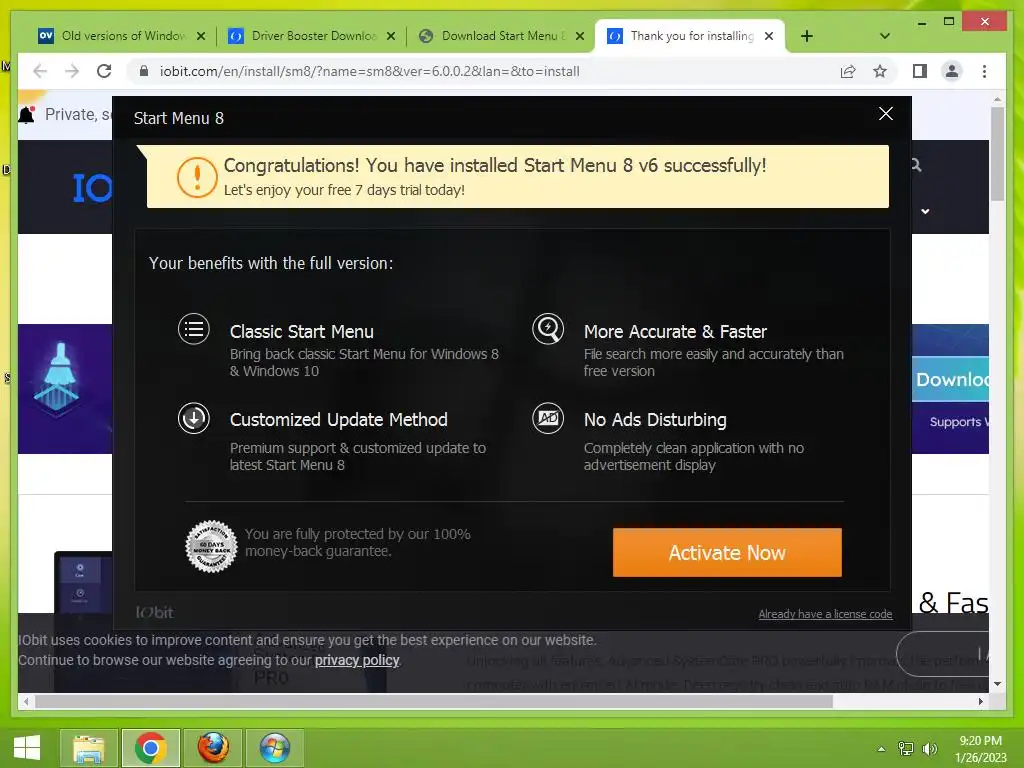This screenshot has height=768, width=1024.
Task: Switch to the Driver Booster Download tab
Action: click(312, 36)
